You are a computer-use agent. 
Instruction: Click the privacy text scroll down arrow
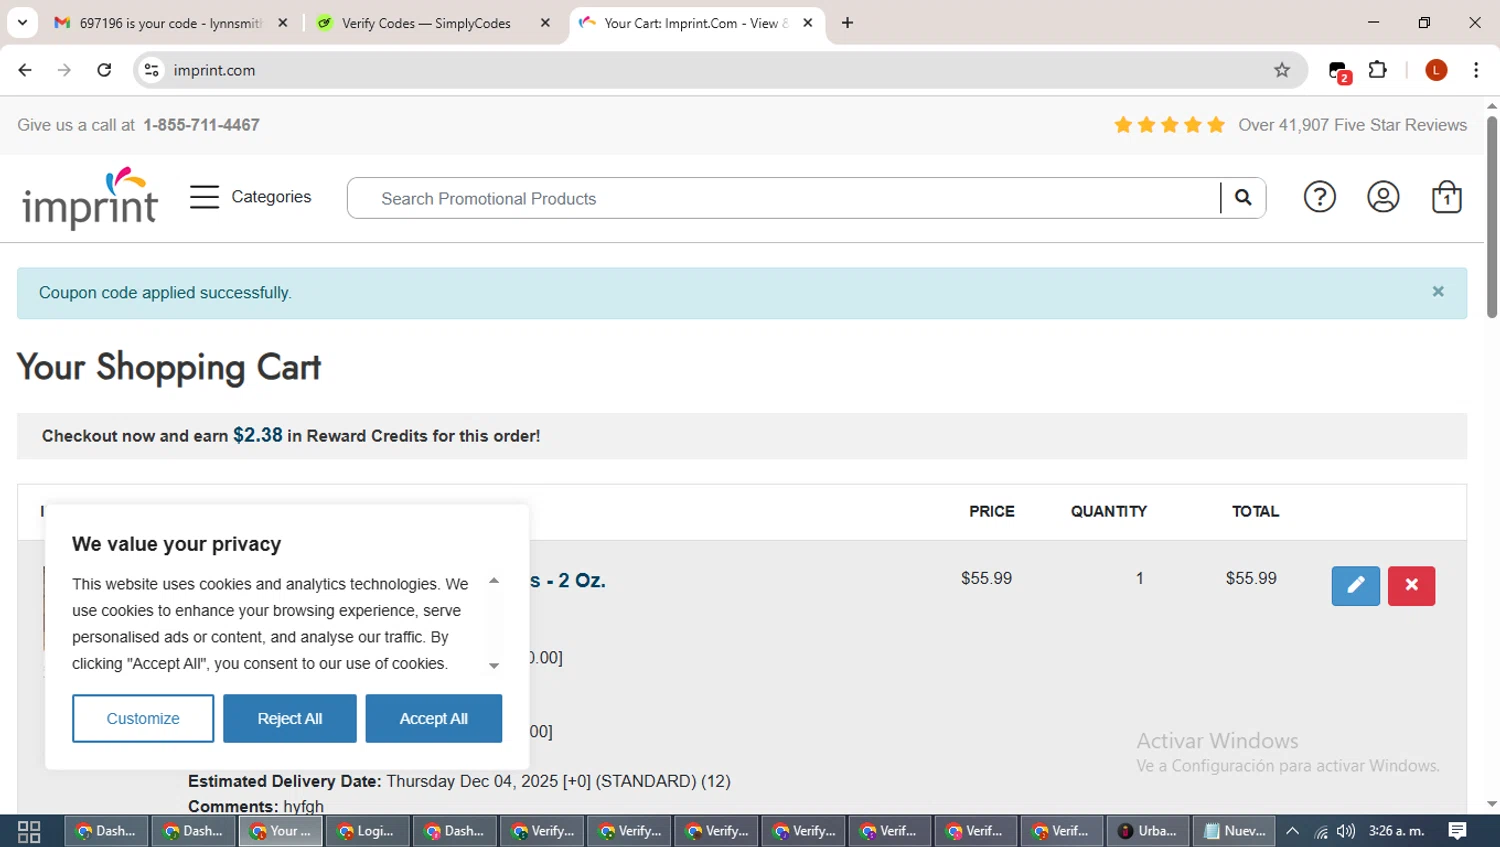[494, 666]
